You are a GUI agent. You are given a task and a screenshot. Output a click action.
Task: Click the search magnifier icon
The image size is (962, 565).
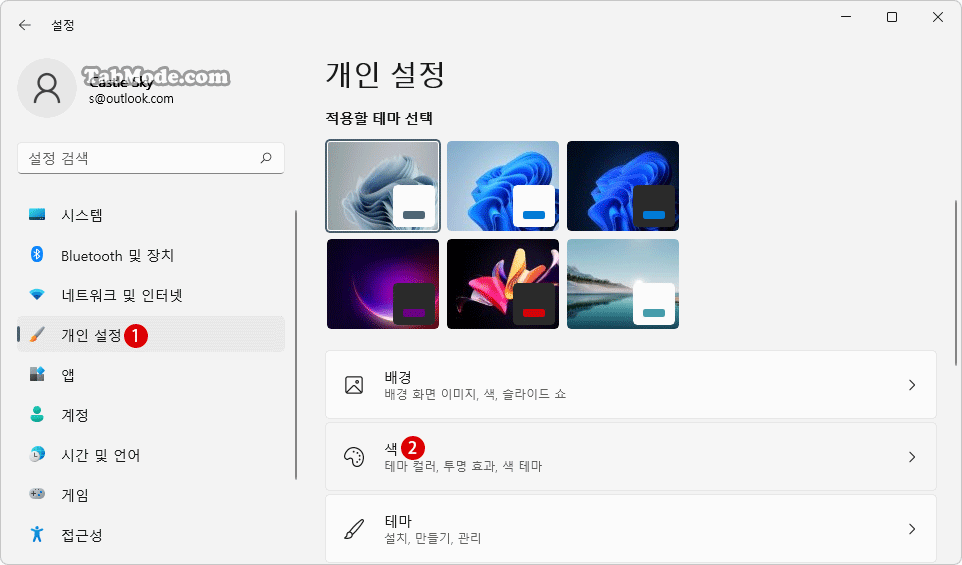click(266, 158)
